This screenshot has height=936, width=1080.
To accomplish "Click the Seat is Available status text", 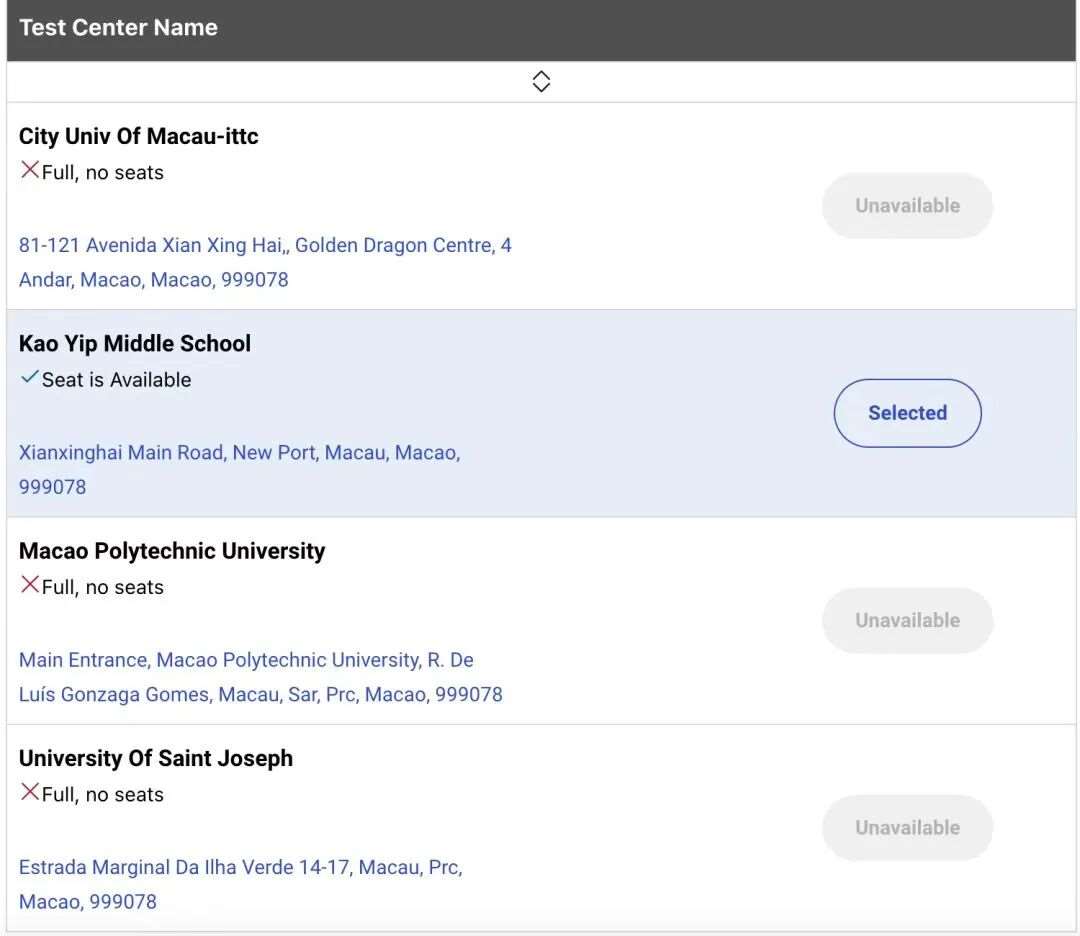I will click(116, 380).
